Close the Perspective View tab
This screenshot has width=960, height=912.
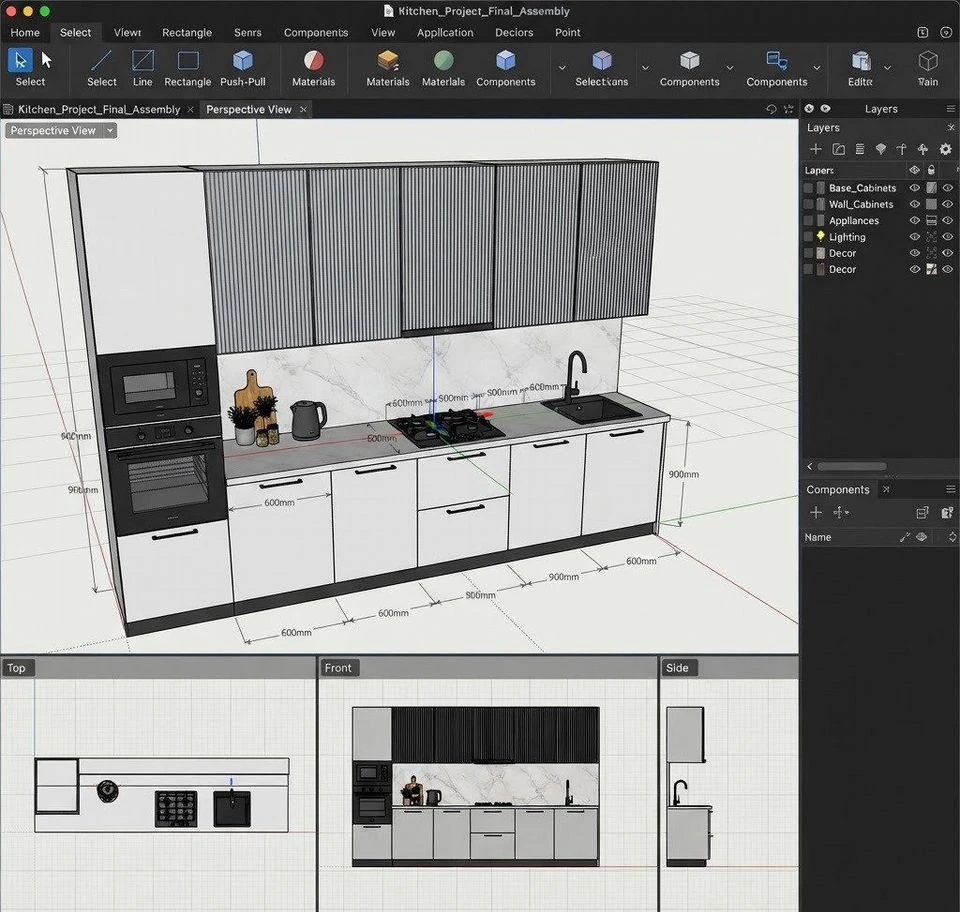303,110
